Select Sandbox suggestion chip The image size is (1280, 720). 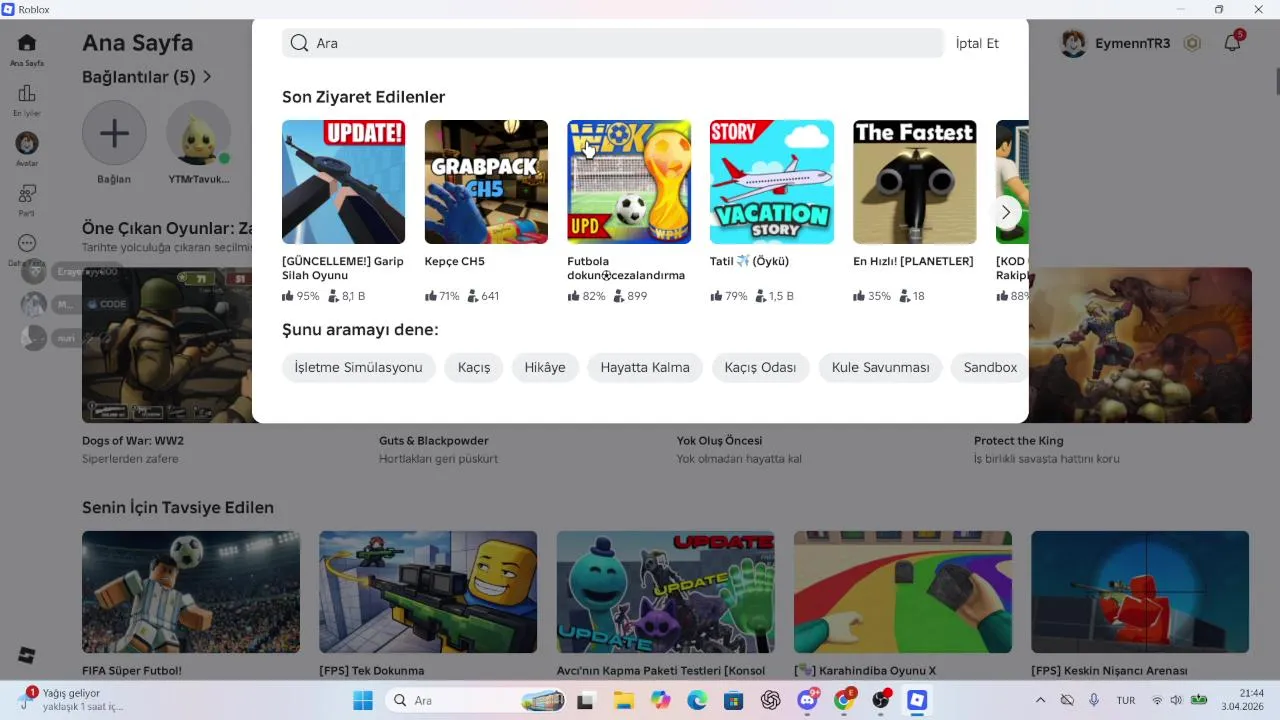point(989,367)
